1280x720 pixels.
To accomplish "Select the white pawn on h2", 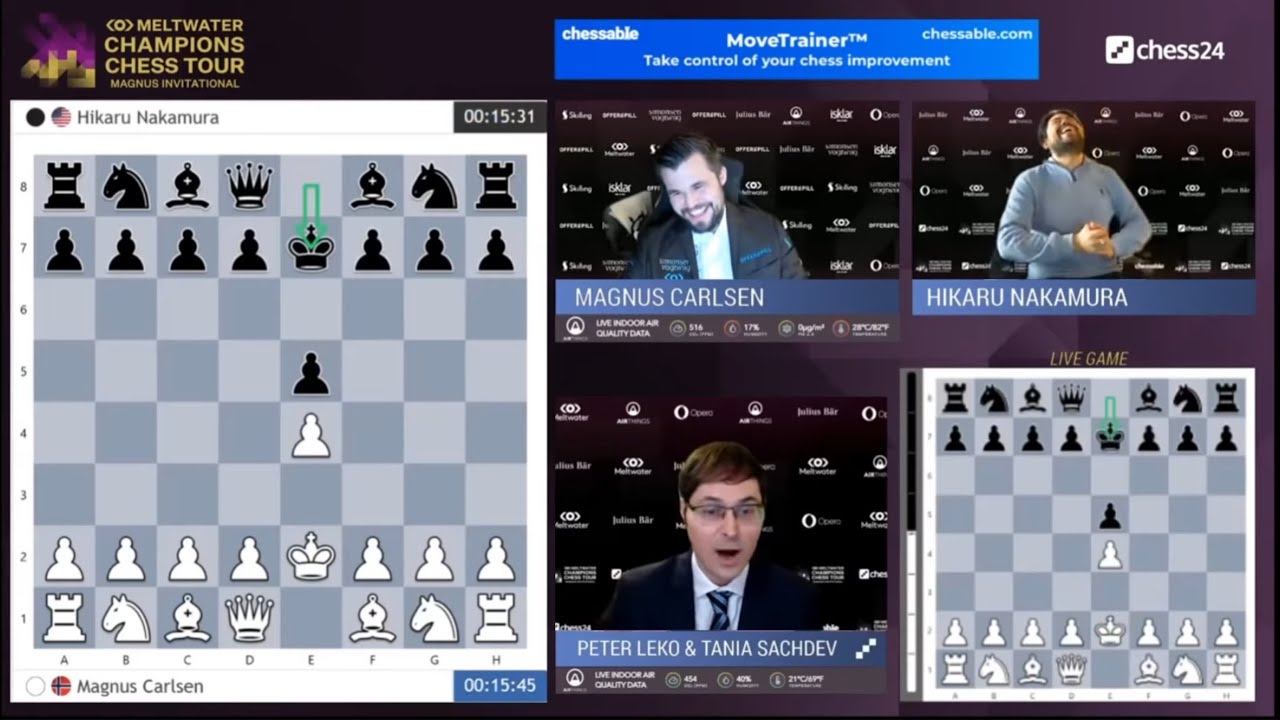I will click(496, 558).
